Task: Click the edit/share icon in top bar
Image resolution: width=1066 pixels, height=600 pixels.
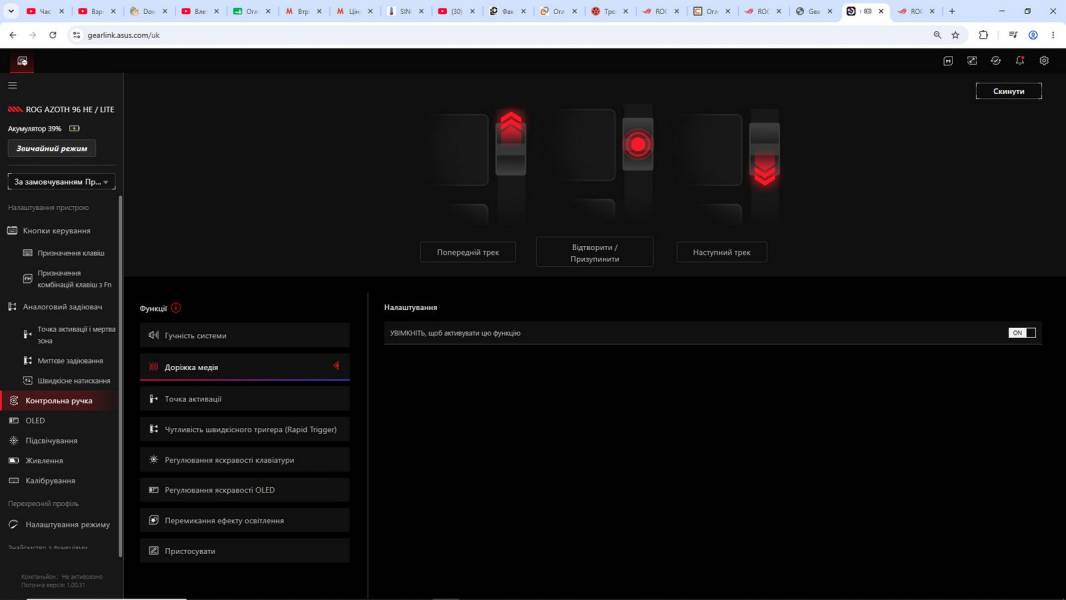Action: pyautogui.click(x=972, y=60)
